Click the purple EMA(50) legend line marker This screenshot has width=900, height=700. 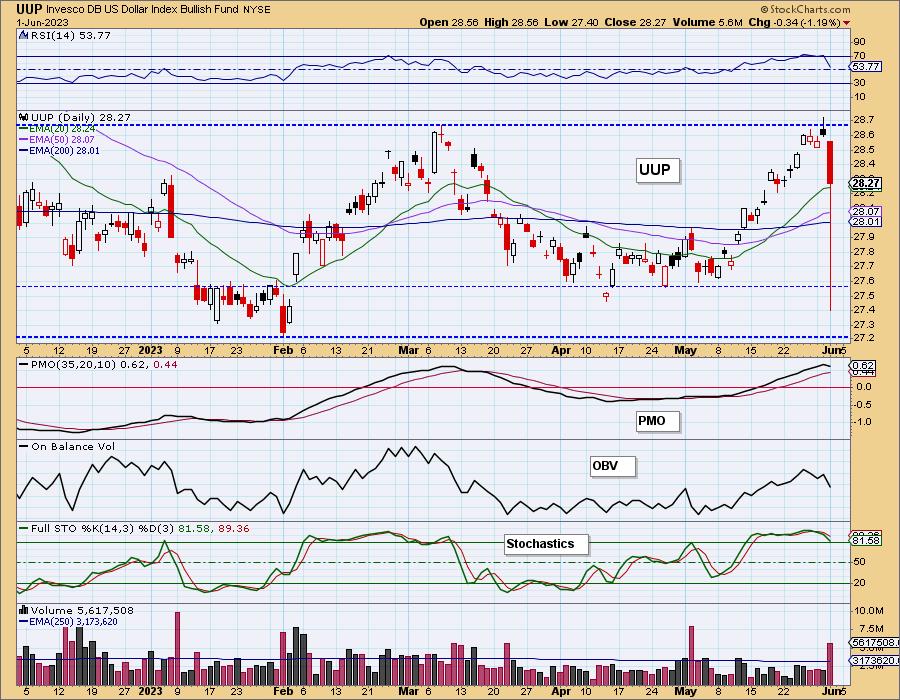24,139
